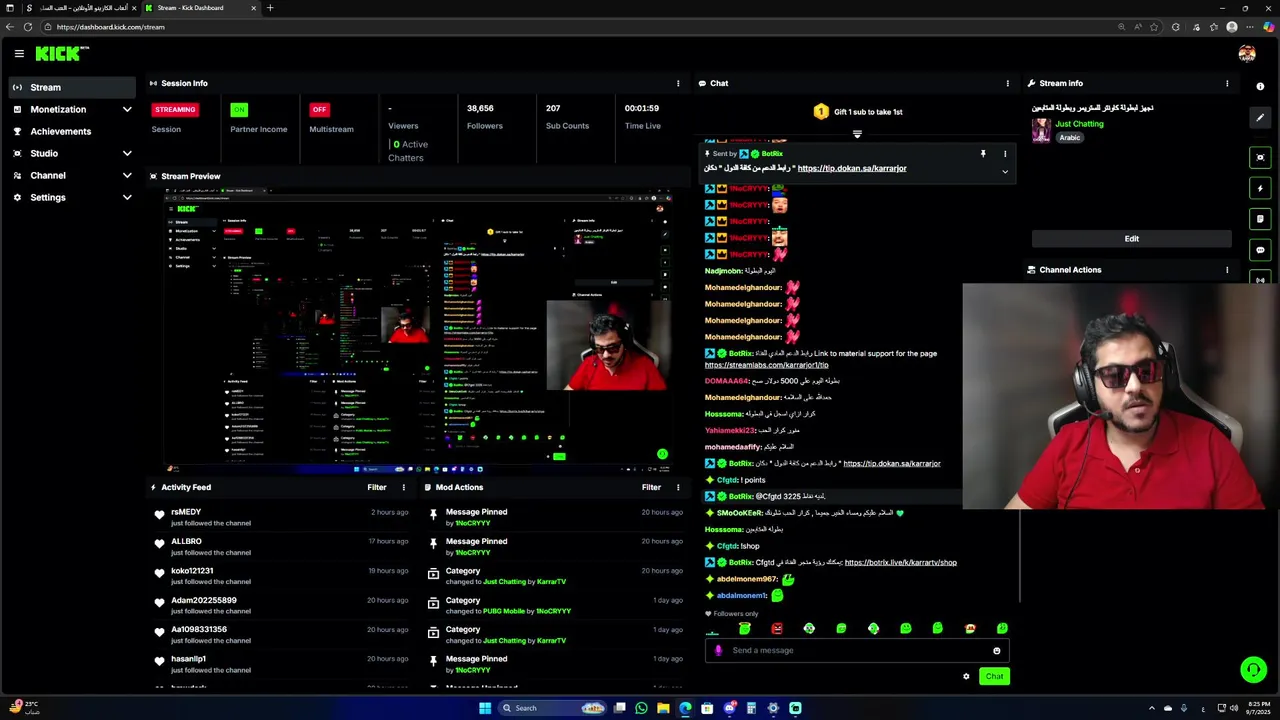
Task: Click follower ALLBRO in Activity Feed
Action: tap(186, 541)
